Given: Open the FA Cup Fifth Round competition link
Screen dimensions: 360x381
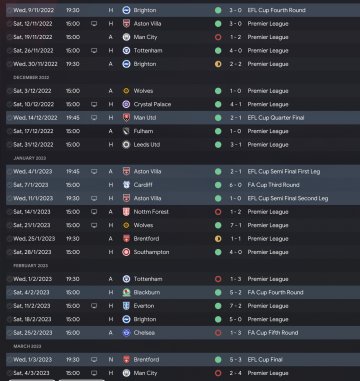Looking at the screenshot, I should click(x=273, y=333).
